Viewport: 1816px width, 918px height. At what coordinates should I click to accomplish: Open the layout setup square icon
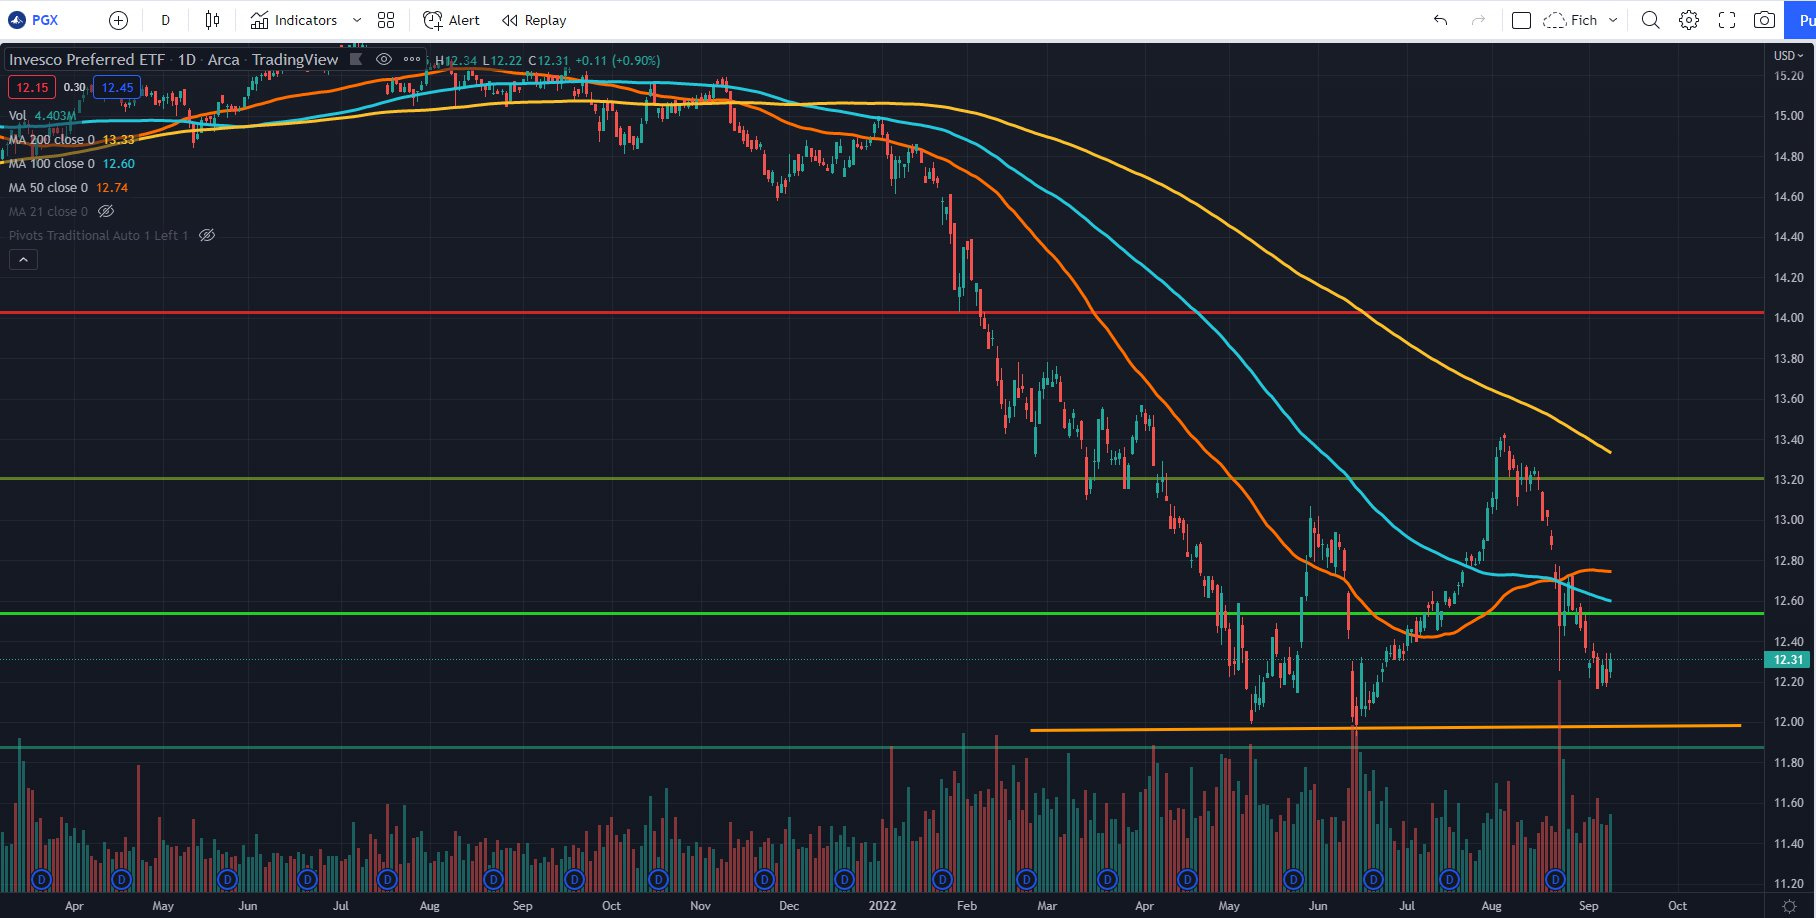1521,20
